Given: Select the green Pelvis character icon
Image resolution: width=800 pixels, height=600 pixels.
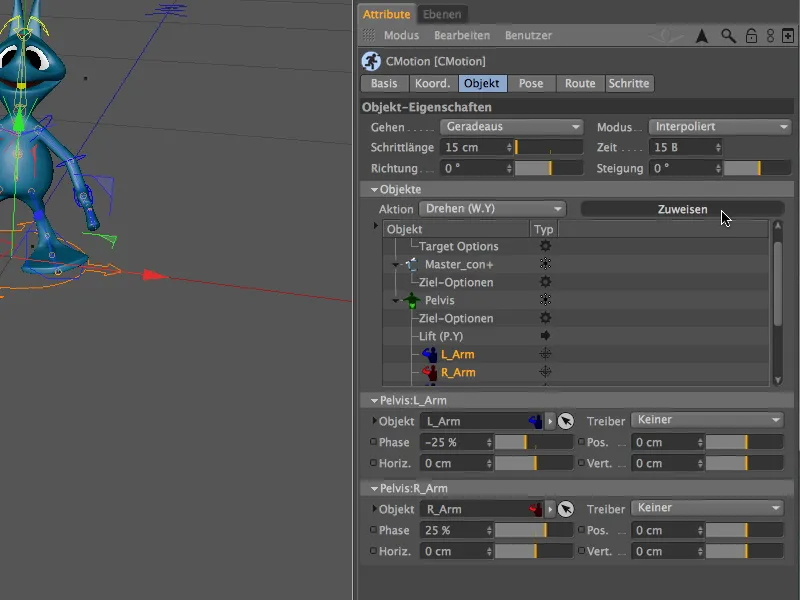Looking at the screenshot, I should tap(413, 300).
